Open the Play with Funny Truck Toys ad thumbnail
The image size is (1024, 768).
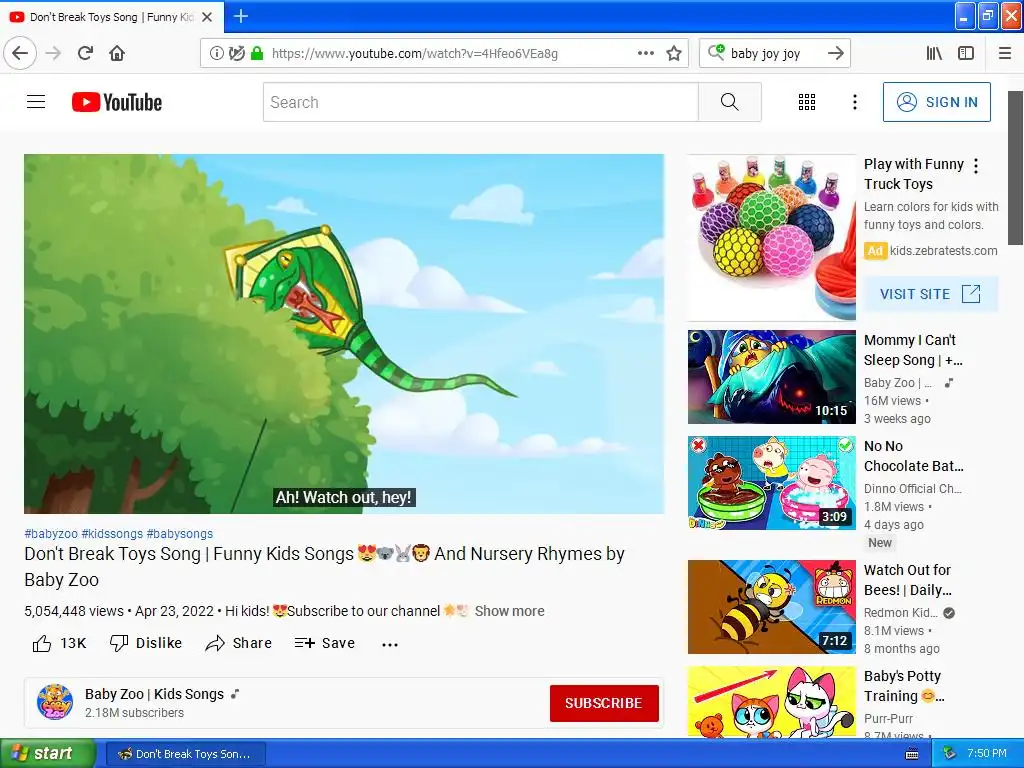click(771, 238)
